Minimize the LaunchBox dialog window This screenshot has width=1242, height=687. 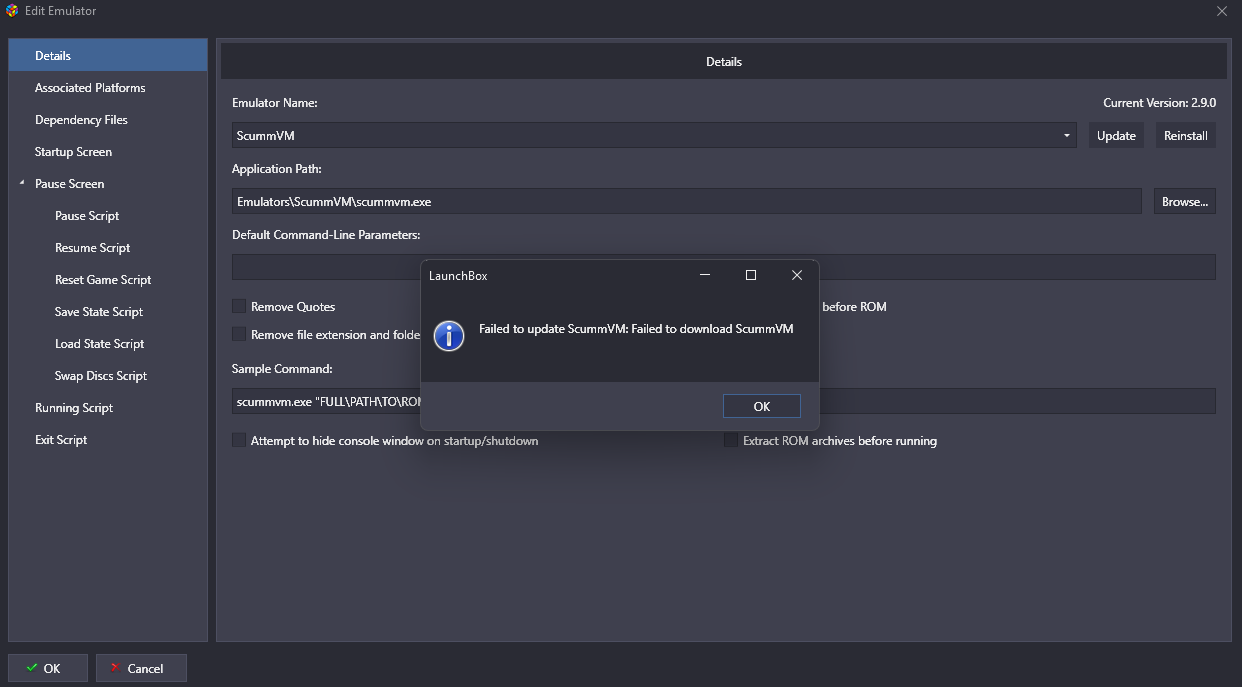pyautogui.click(x=705, y=275)
